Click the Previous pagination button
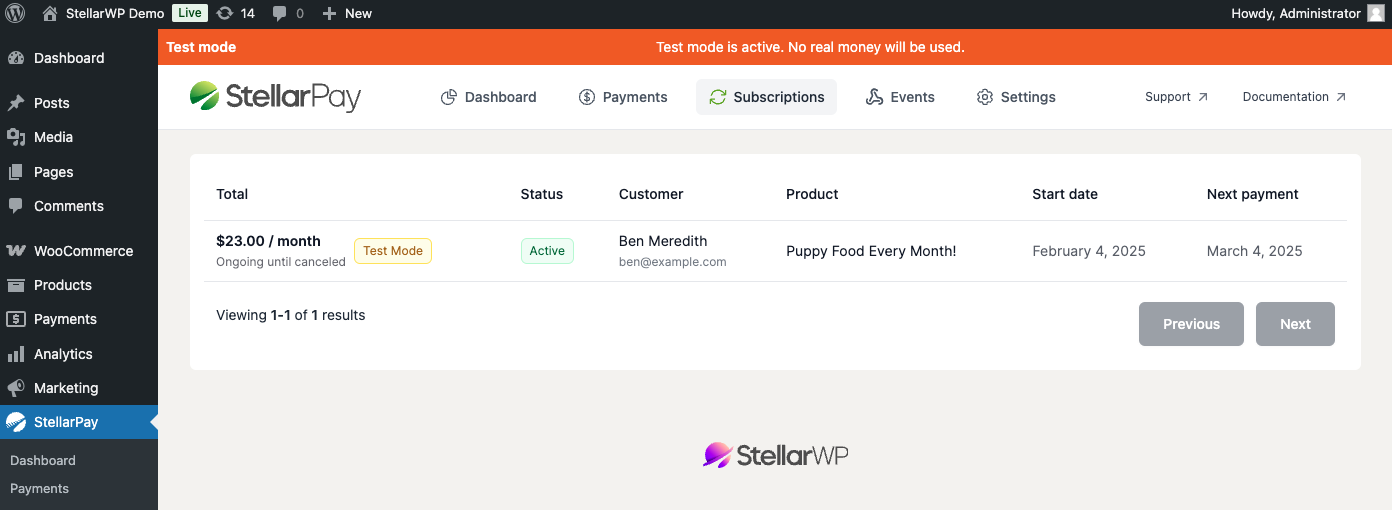This screenshot has width=1392, height=510. click(1191, 324)
